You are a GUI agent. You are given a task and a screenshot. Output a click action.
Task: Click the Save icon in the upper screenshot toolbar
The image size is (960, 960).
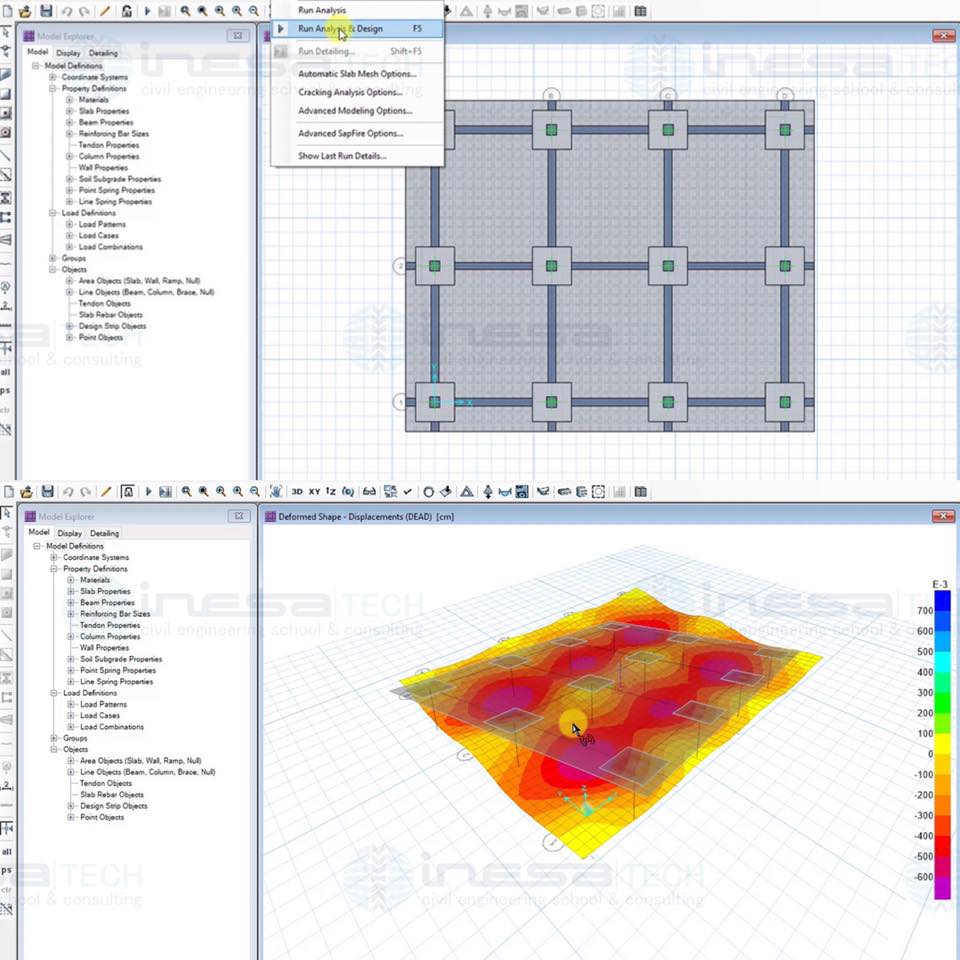click(47, 11)
